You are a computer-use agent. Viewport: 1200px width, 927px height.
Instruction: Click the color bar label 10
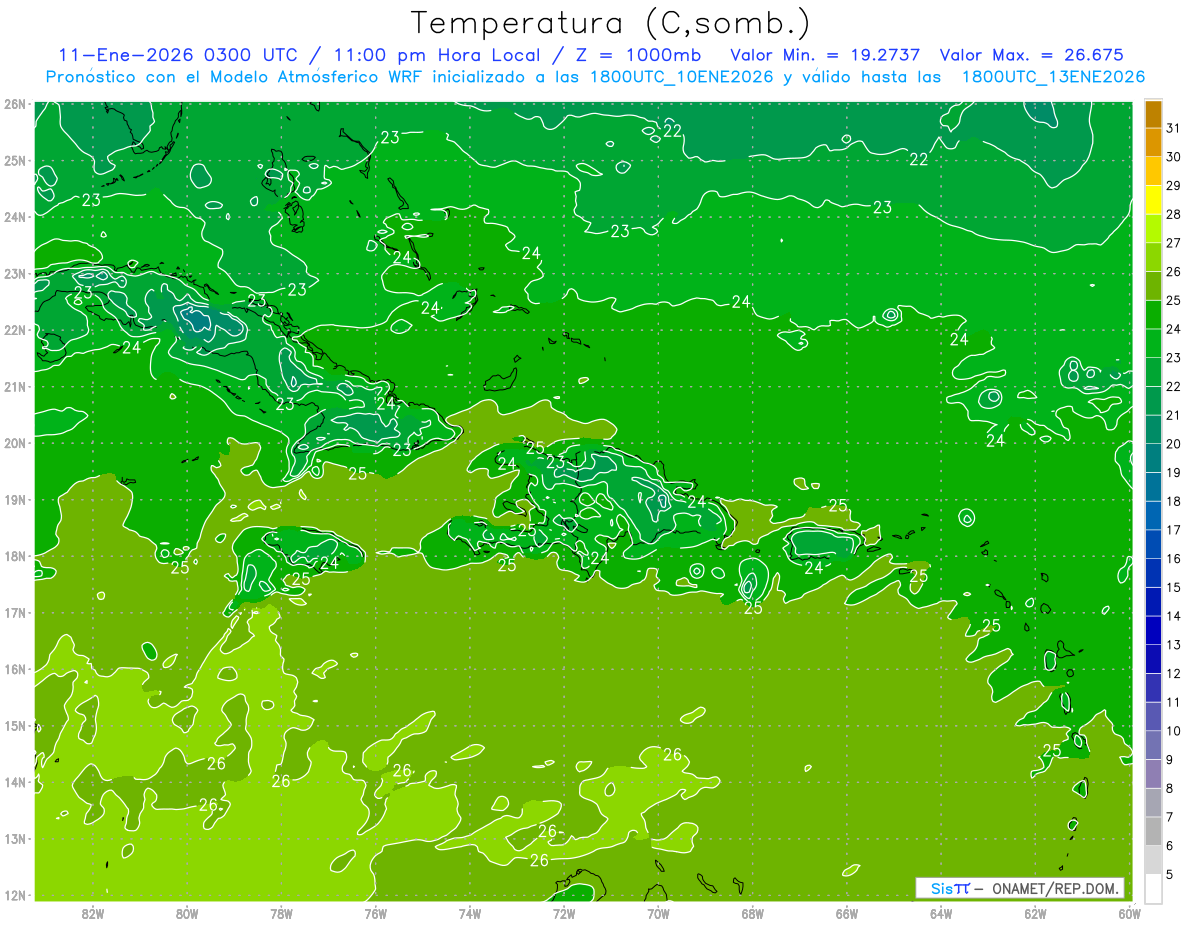click(1173, 731)
